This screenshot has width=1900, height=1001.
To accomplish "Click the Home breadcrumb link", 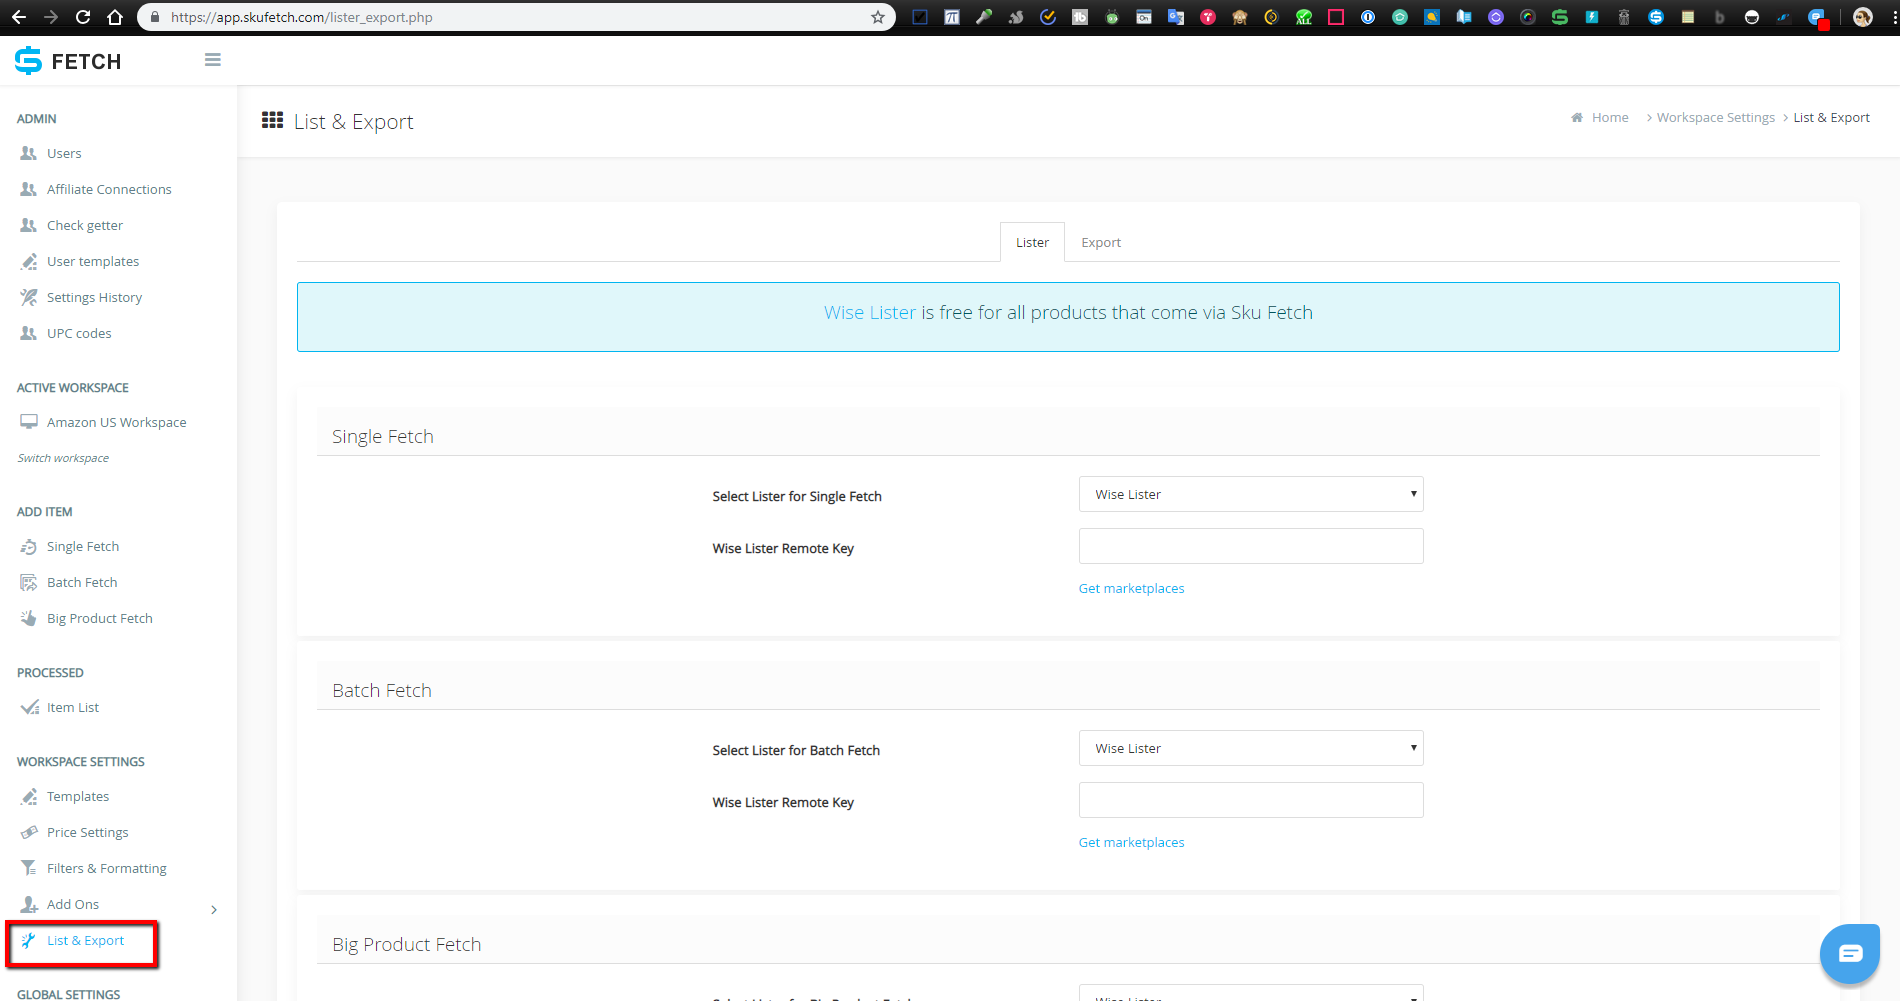I will pos(1610,117).
